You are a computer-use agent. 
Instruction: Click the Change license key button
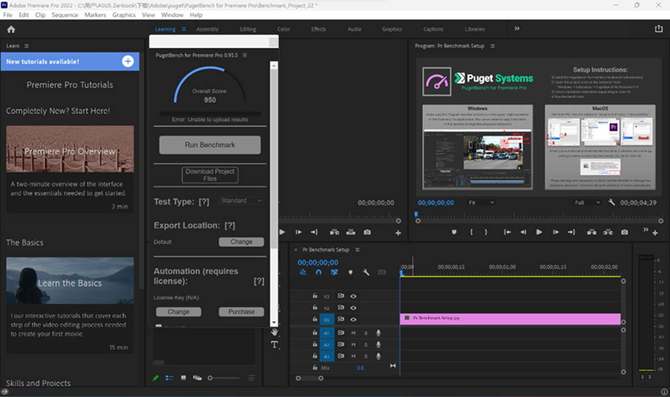pyautogui.click(x=179, y=312)
